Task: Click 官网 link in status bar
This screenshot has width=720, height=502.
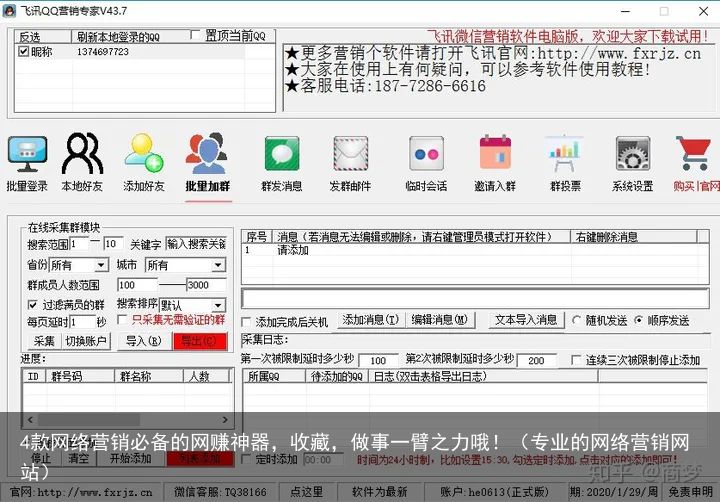Action: coord(81,492)
